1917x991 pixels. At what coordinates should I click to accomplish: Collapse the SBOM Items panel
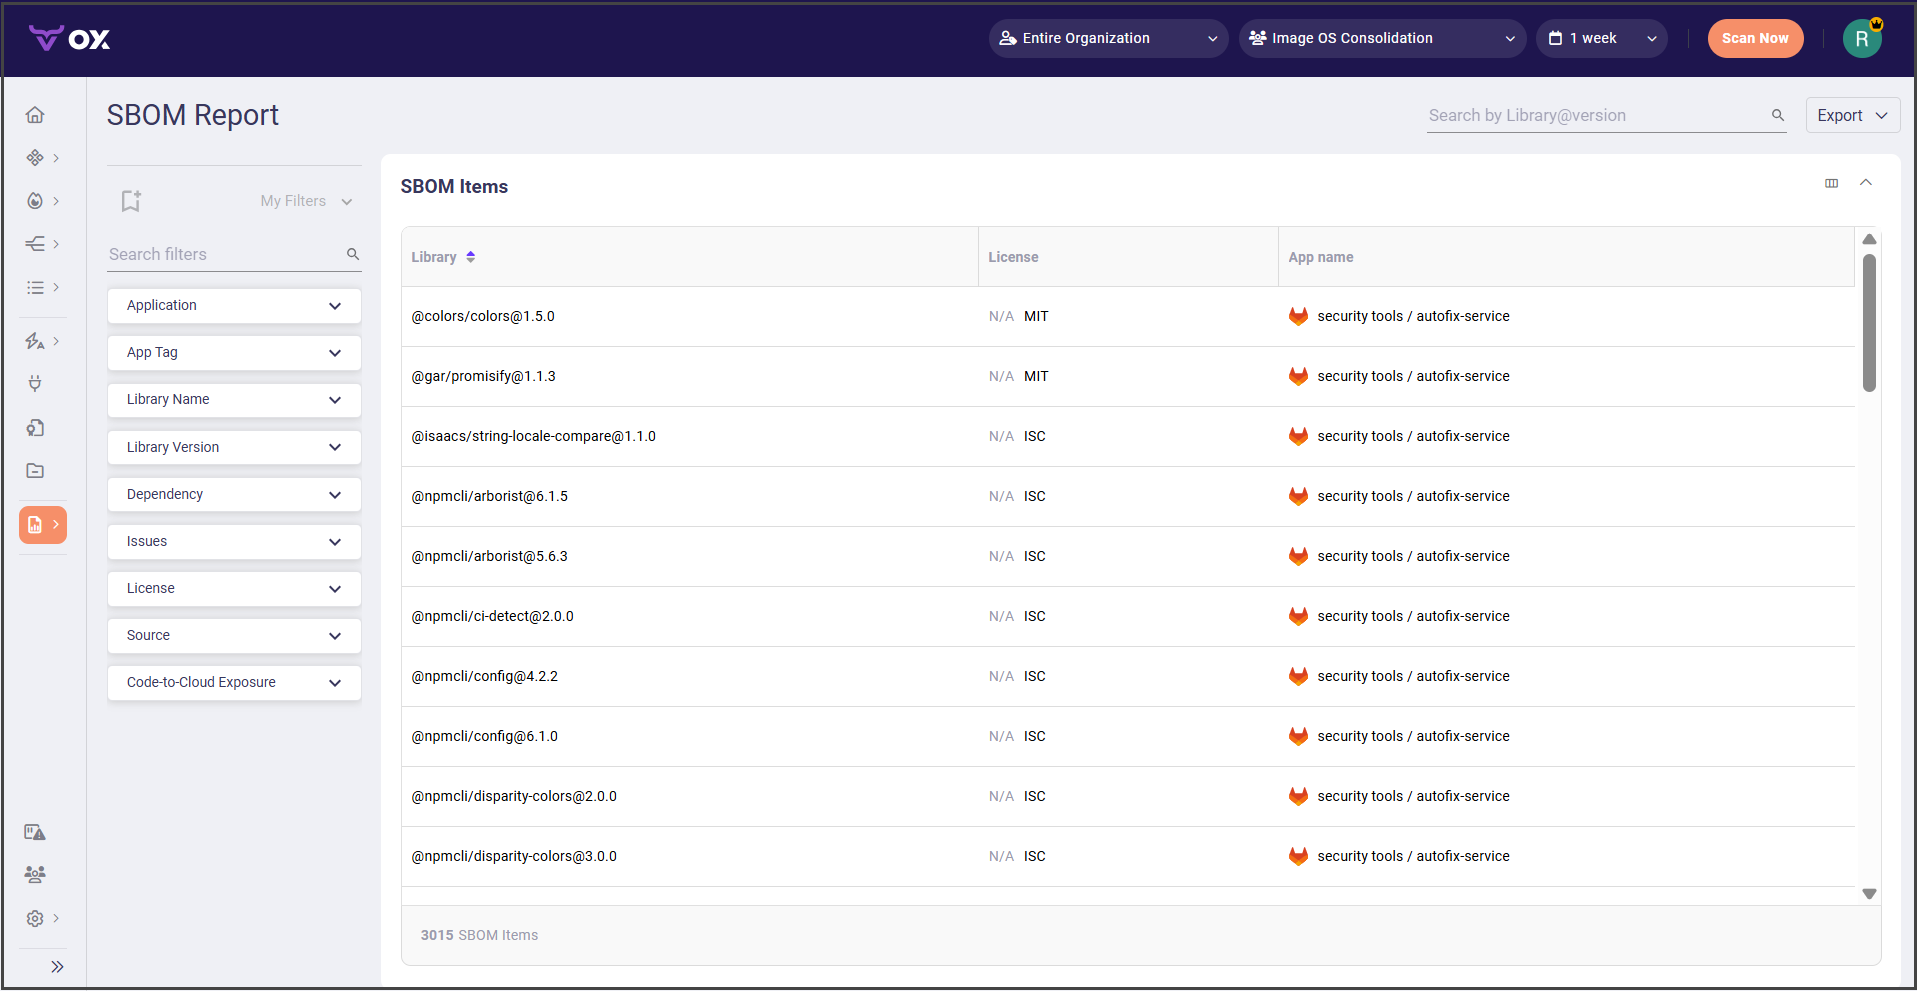coord(1865,183)
